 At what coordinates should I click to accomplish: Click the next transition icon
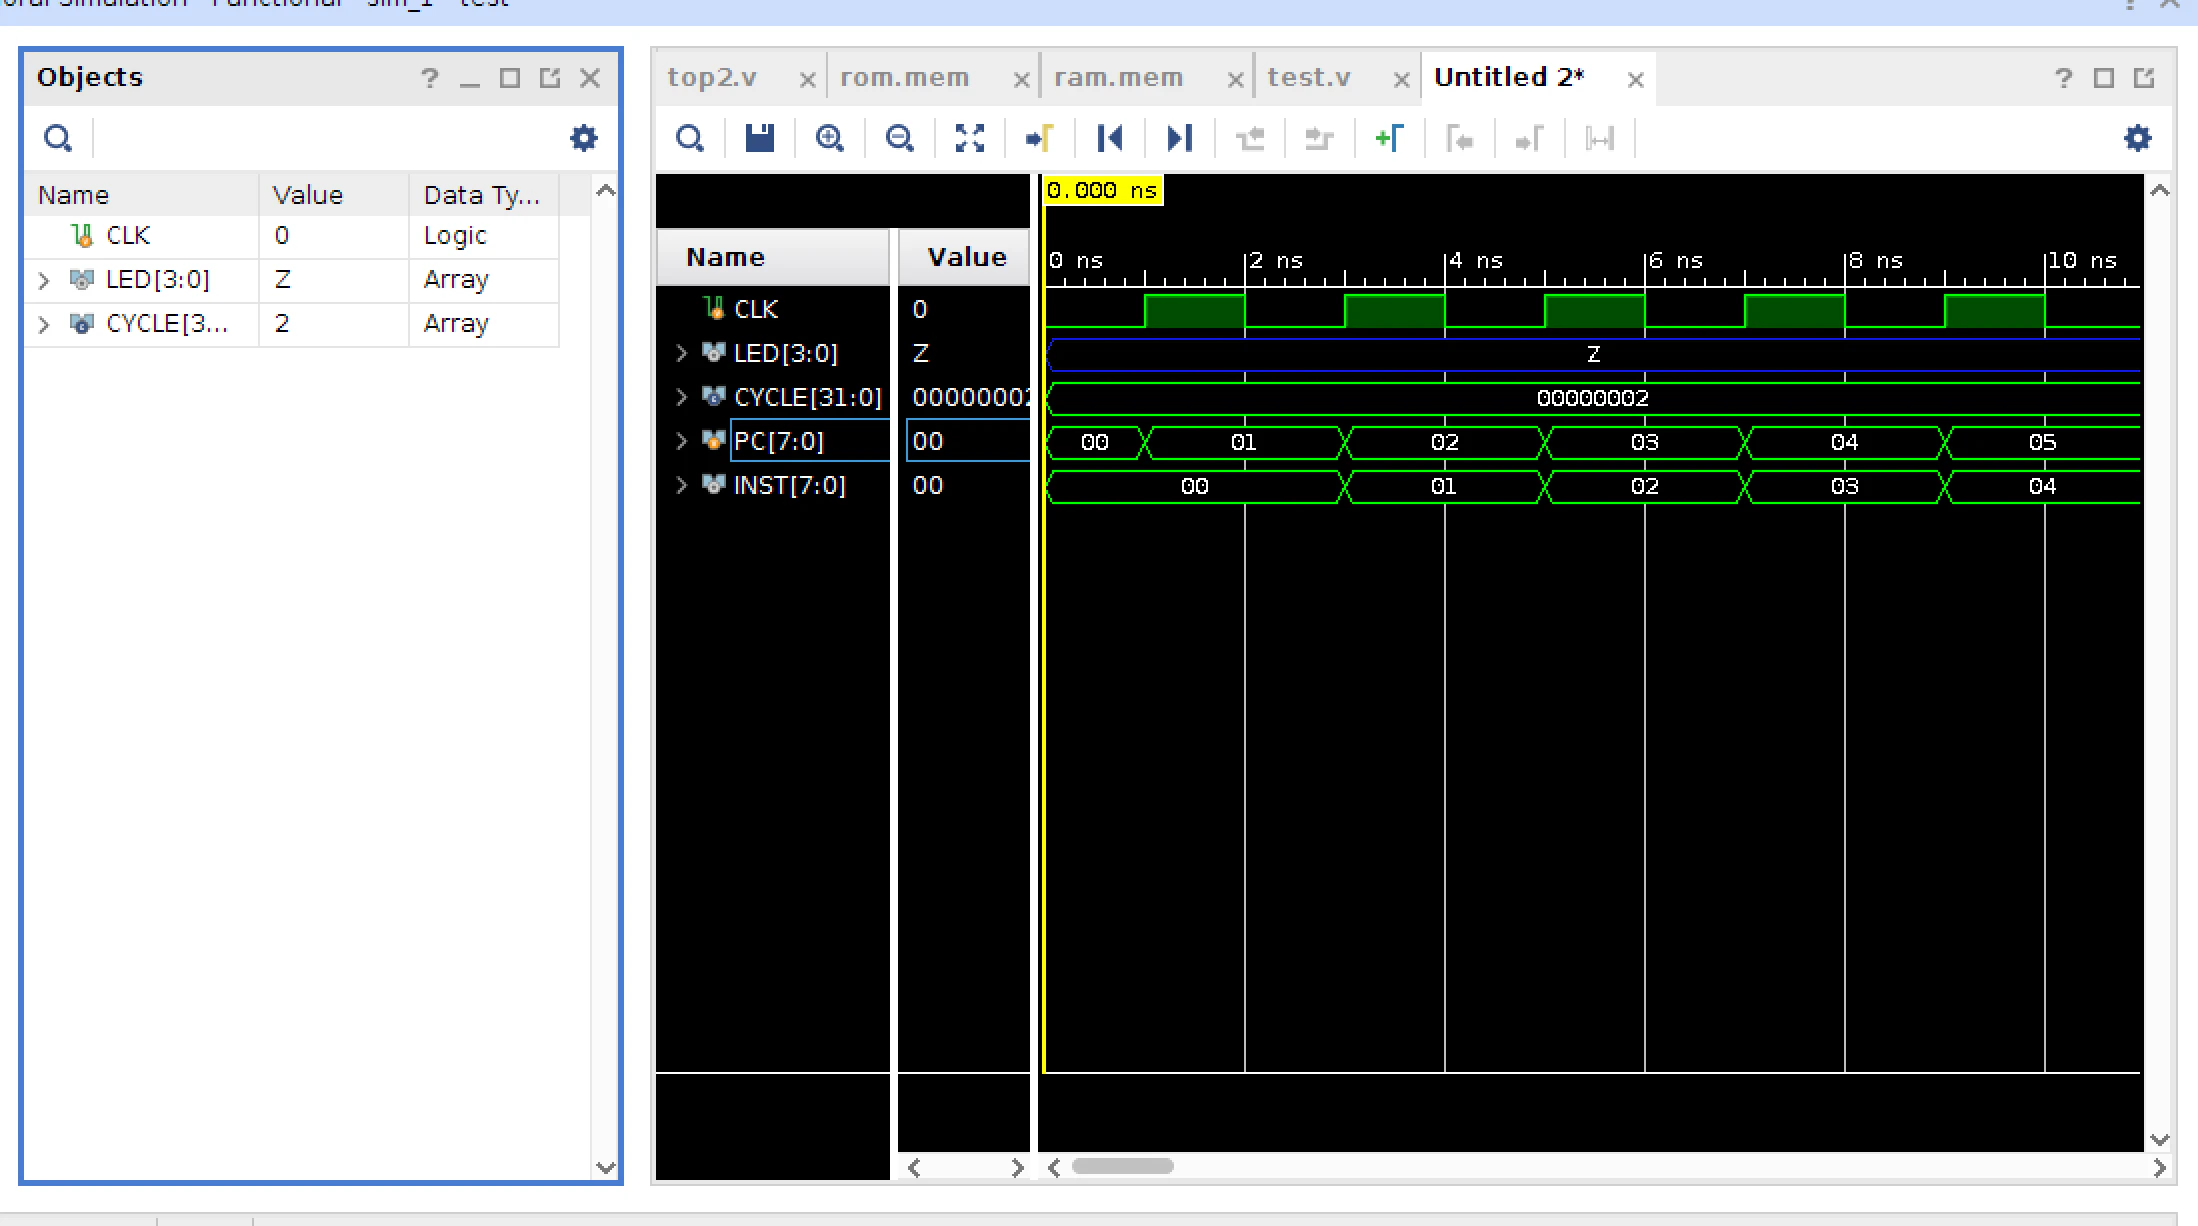1320,138
